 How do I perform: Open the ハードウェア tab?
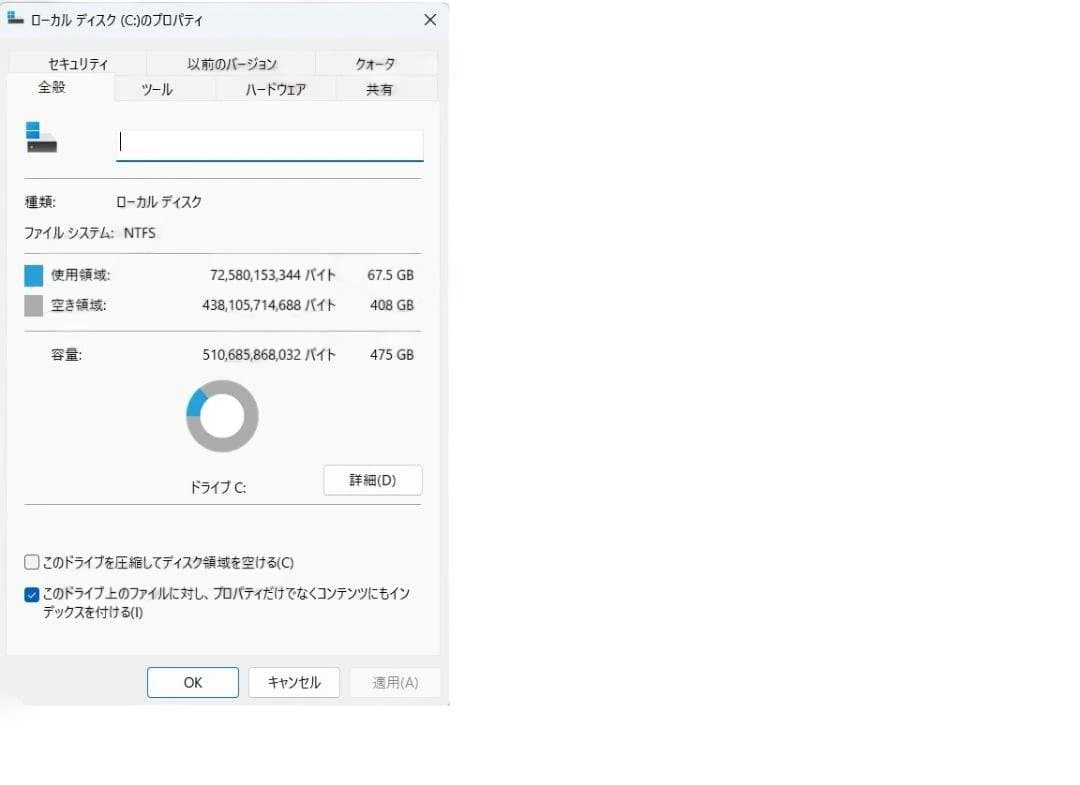click(x=277, y=88)
